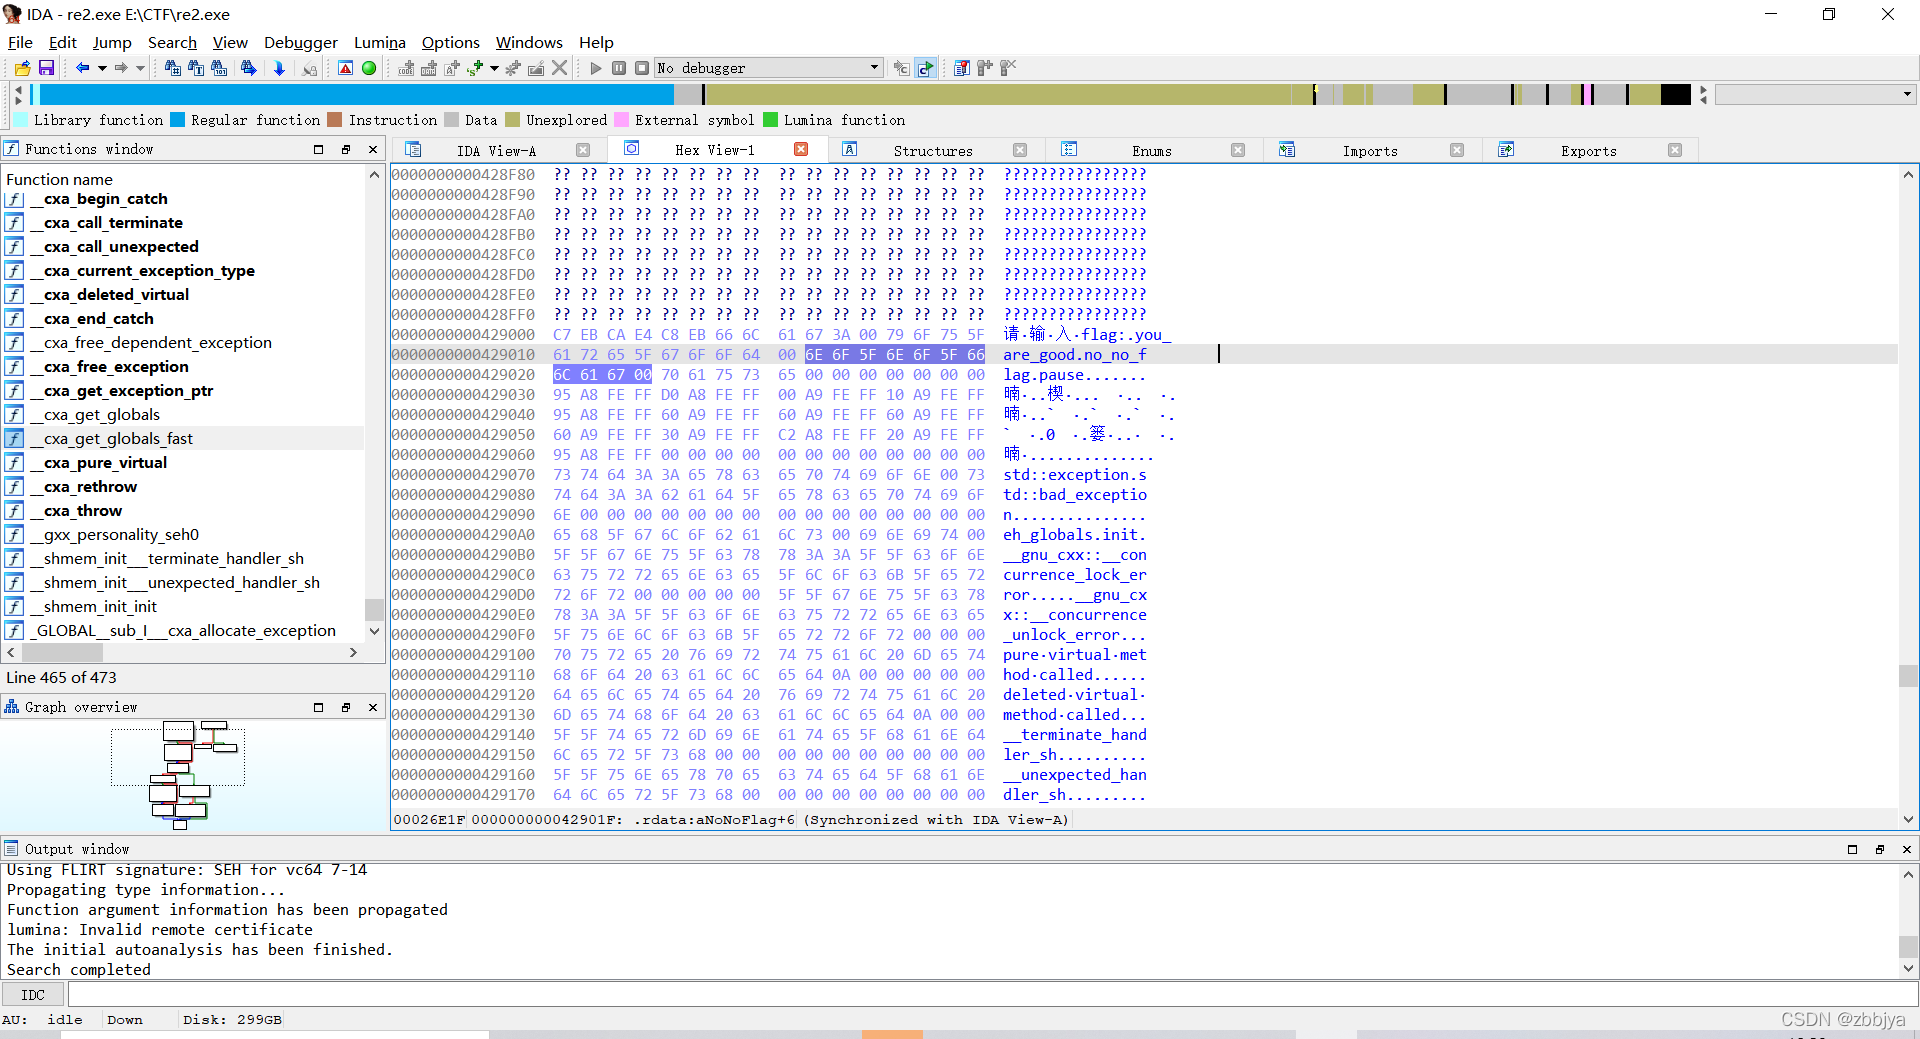Click the search byte sequence icon
Viewport: 1920px width, 1039px height.
point(219,68)
